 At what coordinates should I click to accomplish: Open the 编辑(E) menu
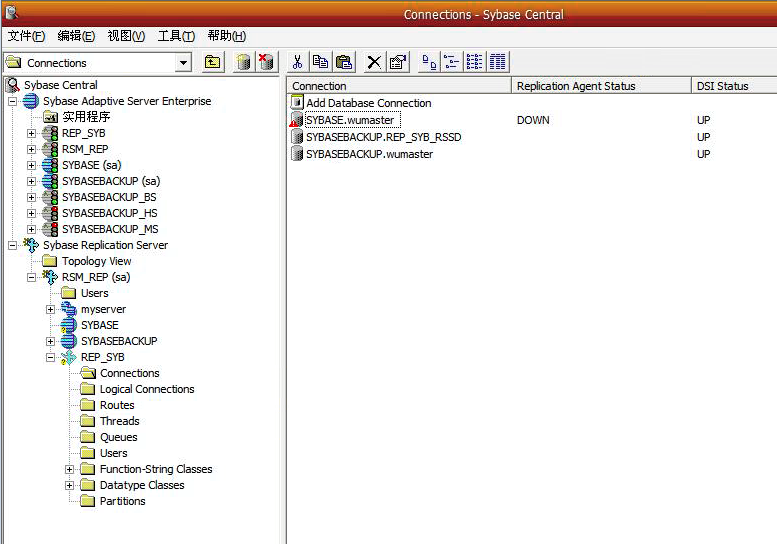[x=76, y=36]
